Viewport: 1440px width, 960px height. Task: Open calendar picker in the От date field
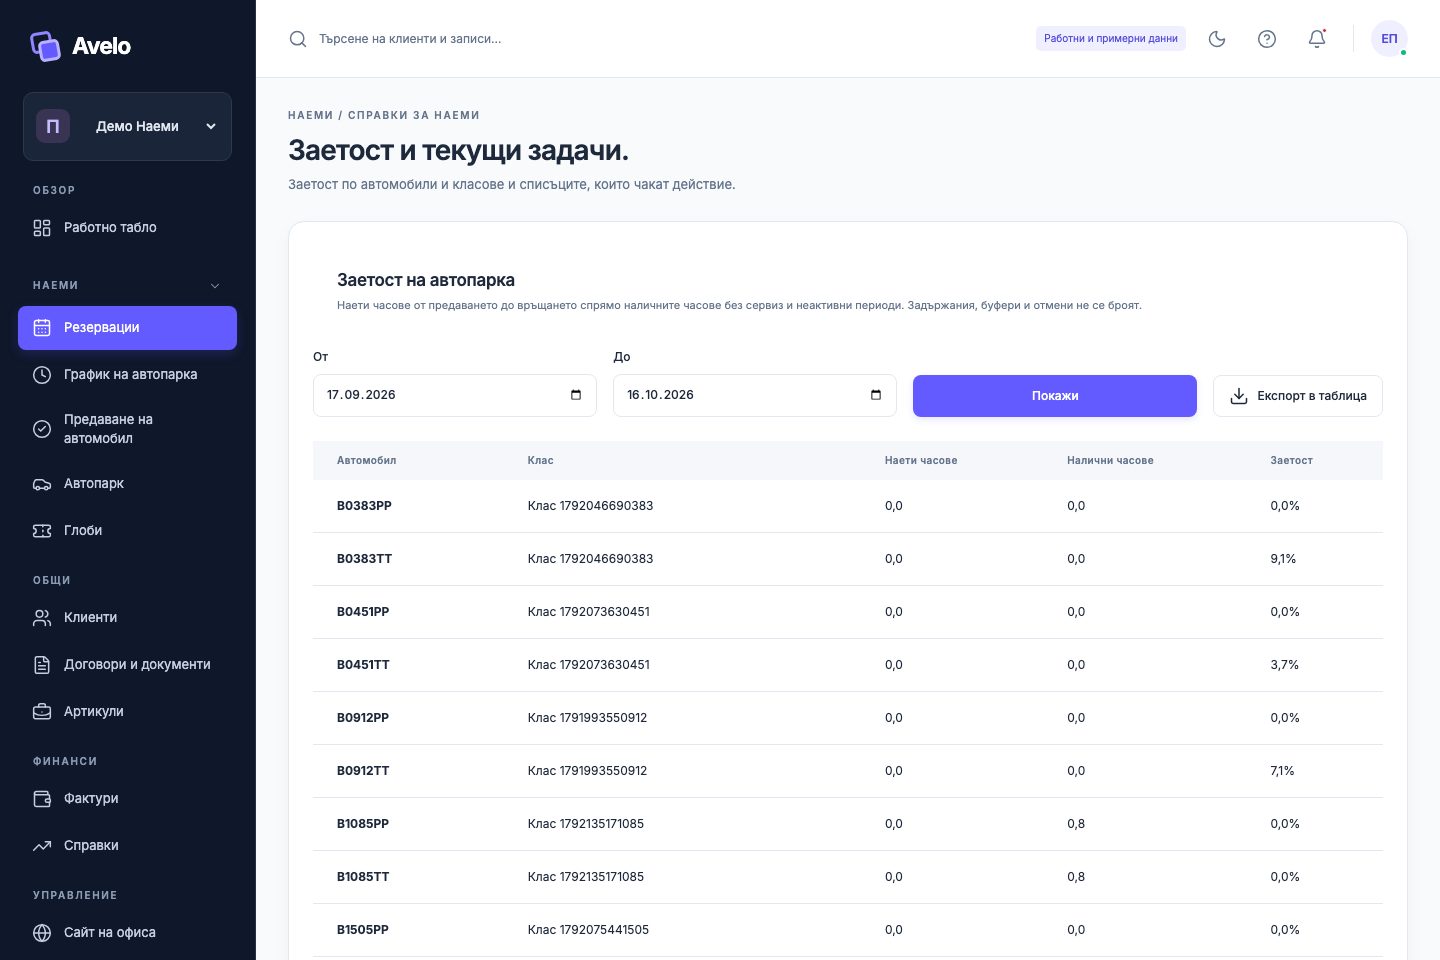click(x=576, y=395)
